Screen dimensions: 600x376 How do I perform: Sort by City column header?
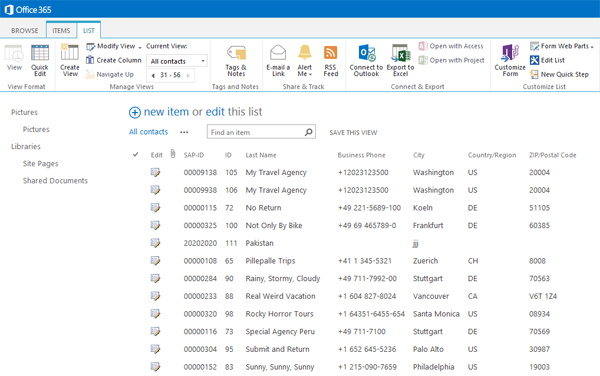(x=419, y=155)
